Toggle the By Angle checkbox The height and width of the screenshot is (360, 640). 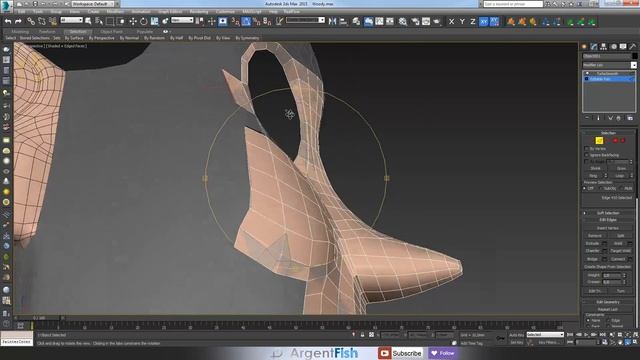click(x=587, y=162)
